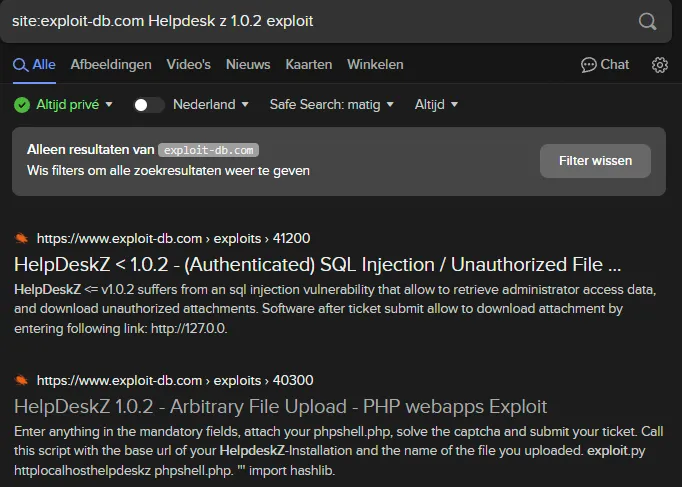Click the favicon of the 40300 result
Screen dimensions: 682x487
point(21,380)
